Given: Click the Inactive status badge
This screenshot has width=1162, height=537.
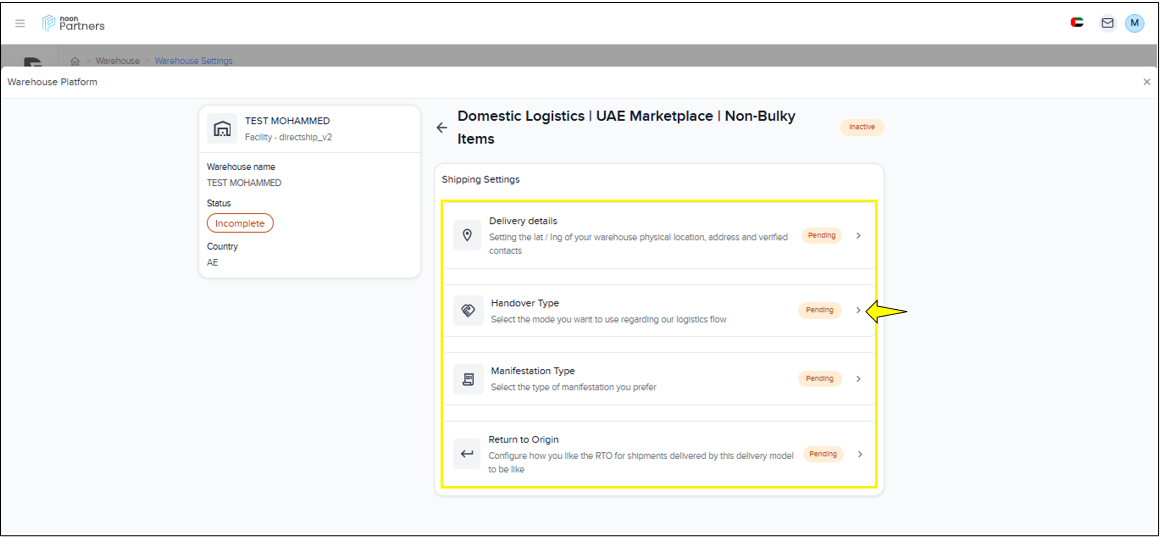Looking at the screenshot, I should coord(862,127).
